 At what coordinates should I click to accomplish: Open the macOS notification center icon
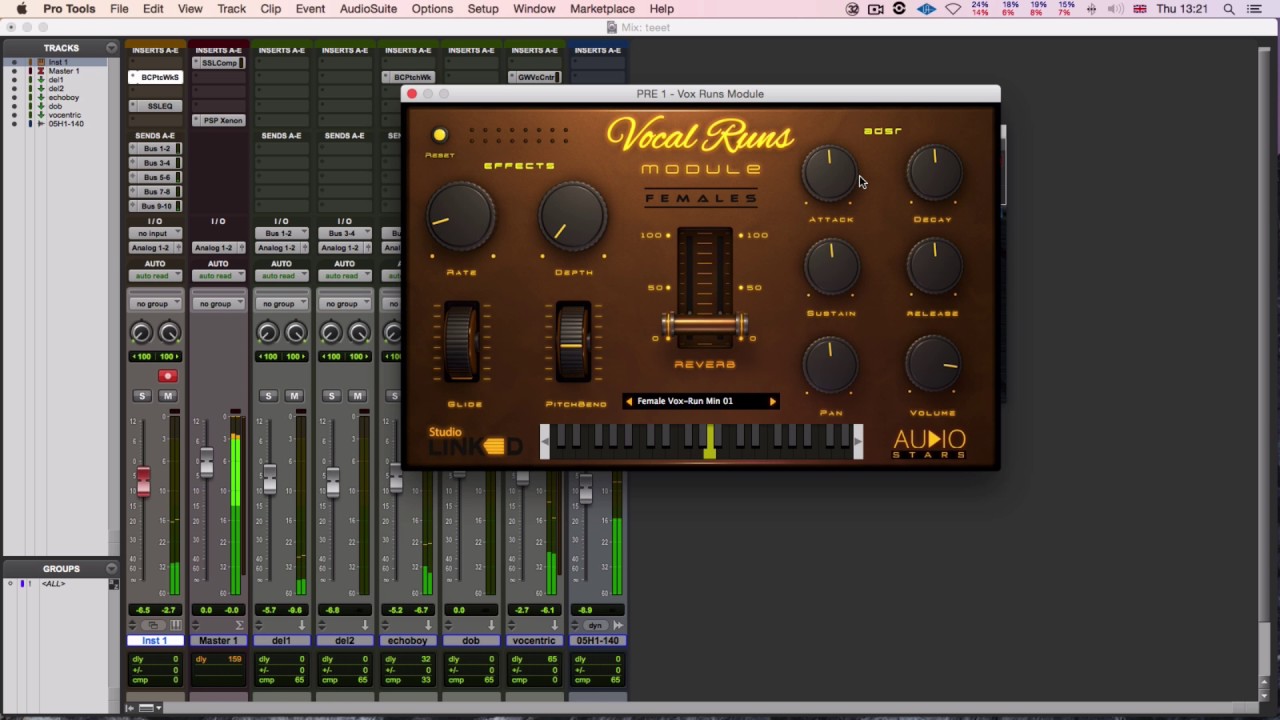[1255, 9]
